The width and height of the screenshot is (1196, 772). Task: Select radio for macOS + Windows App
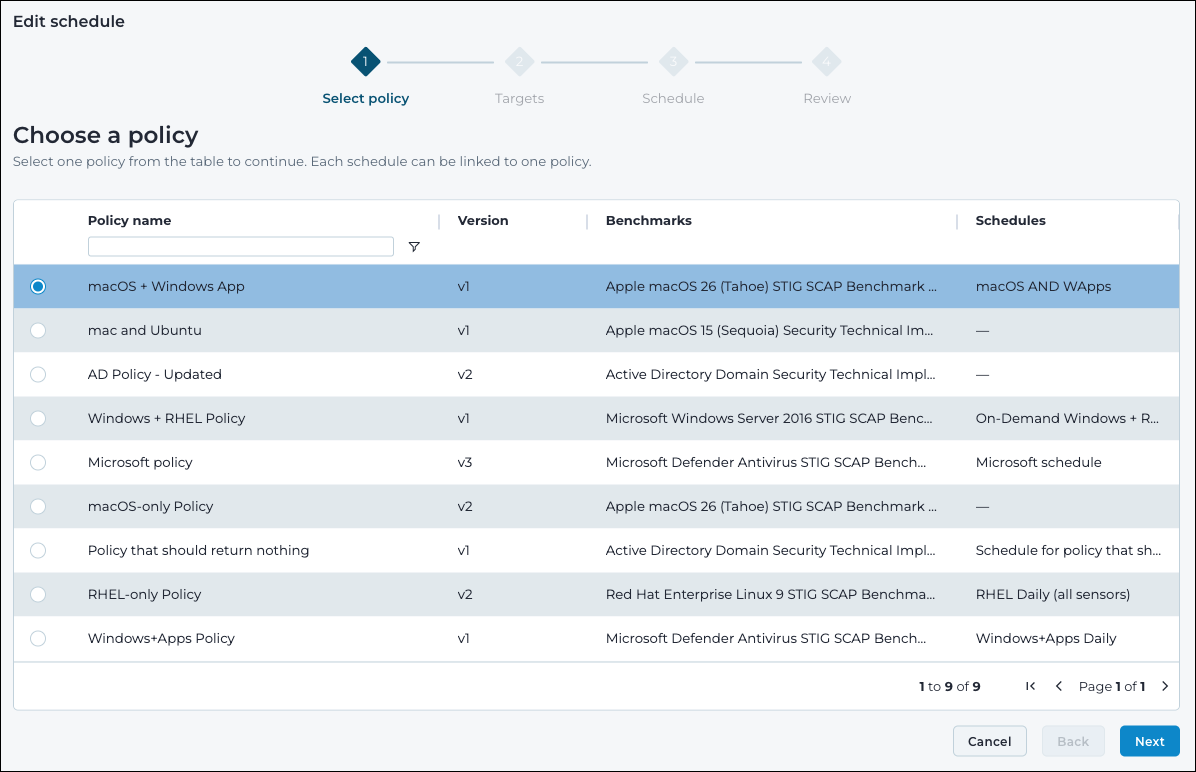click(x=38, y=286)
